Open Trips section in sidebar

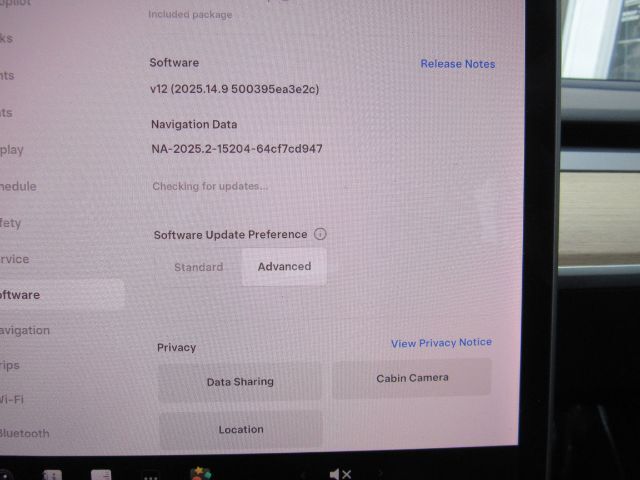click(x=10, y=366)
